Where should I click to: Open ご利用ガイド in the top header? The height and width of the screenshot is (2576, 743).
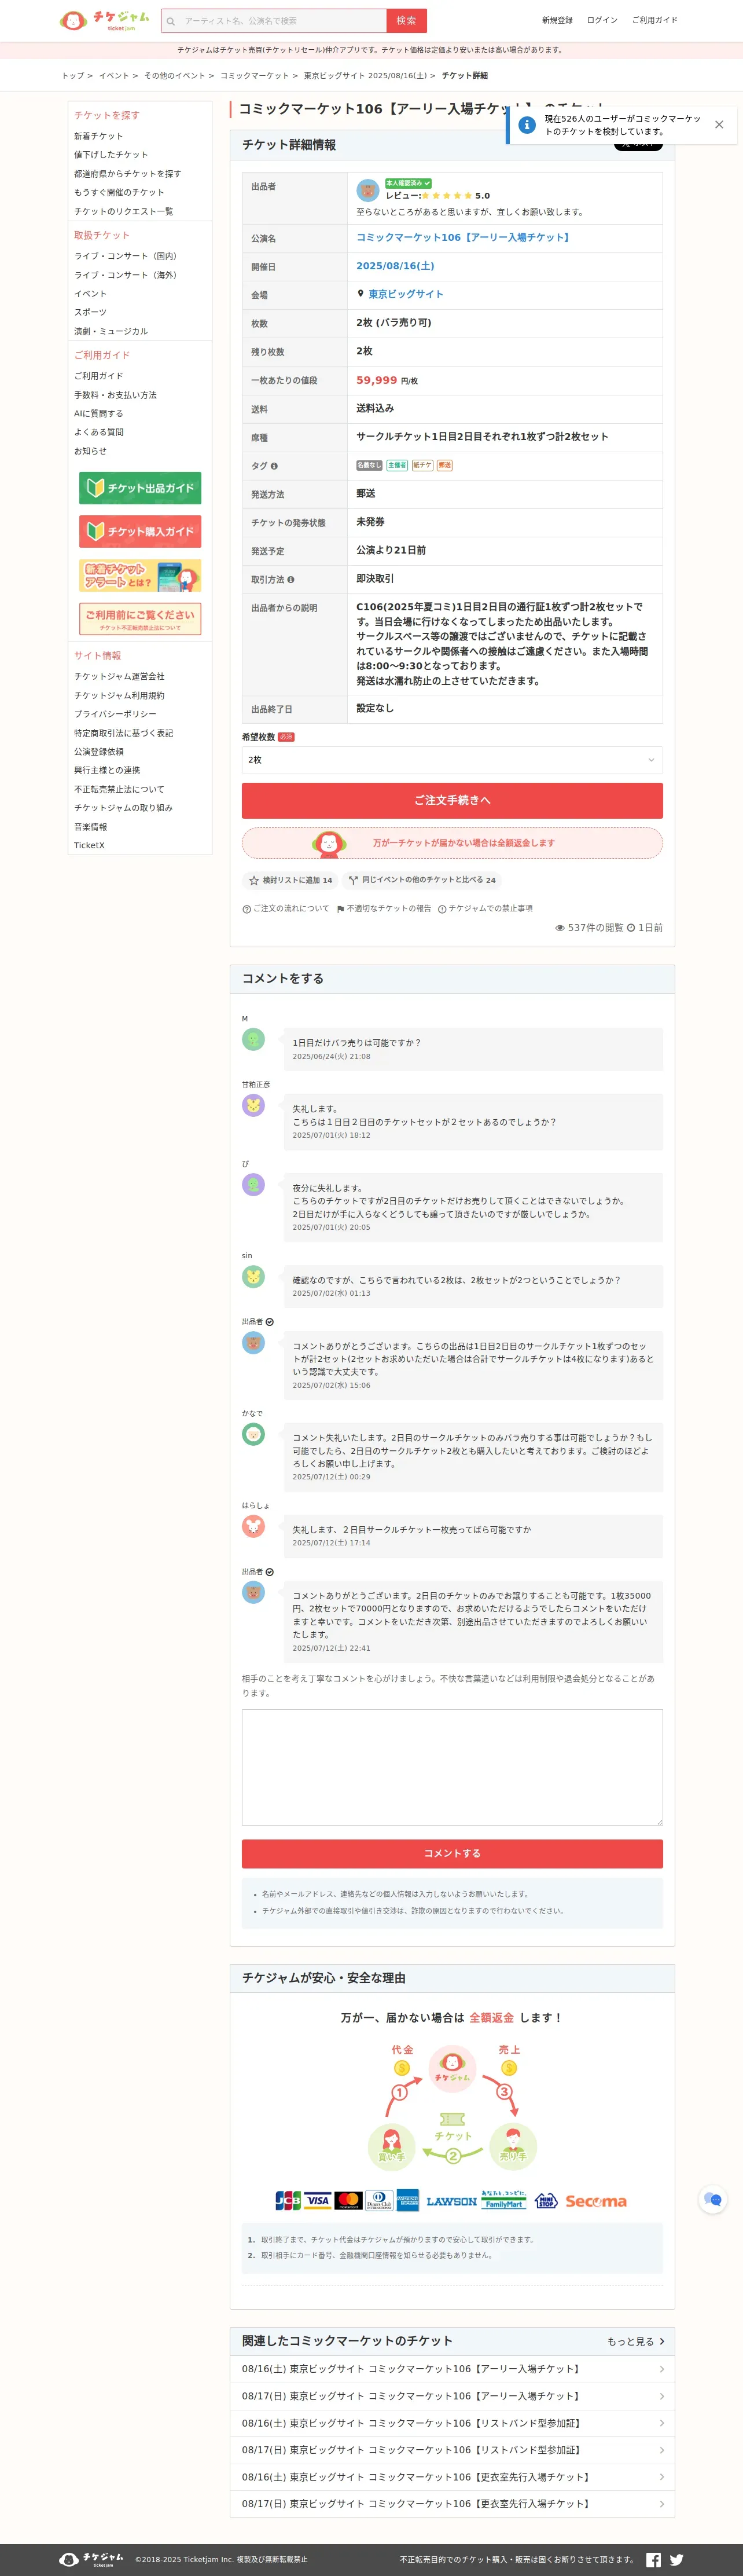654,20
